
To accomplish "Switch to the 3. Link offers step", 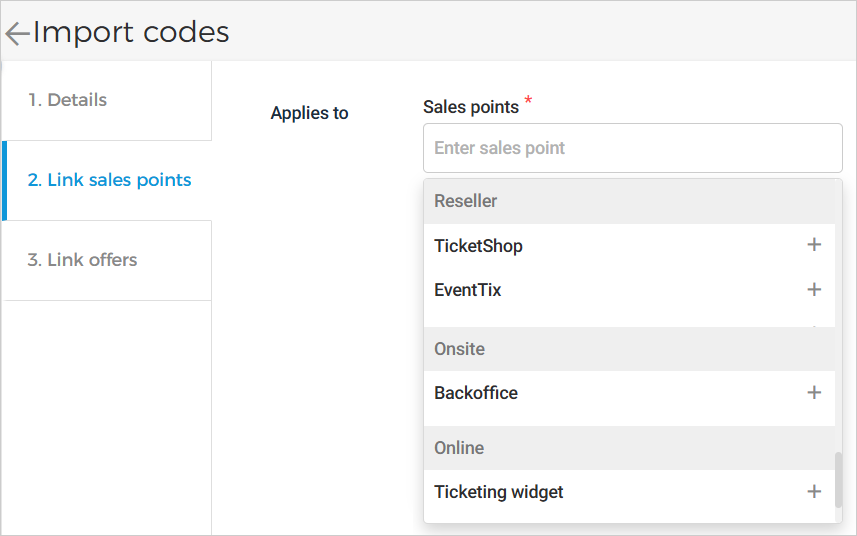I will point(82,260).
